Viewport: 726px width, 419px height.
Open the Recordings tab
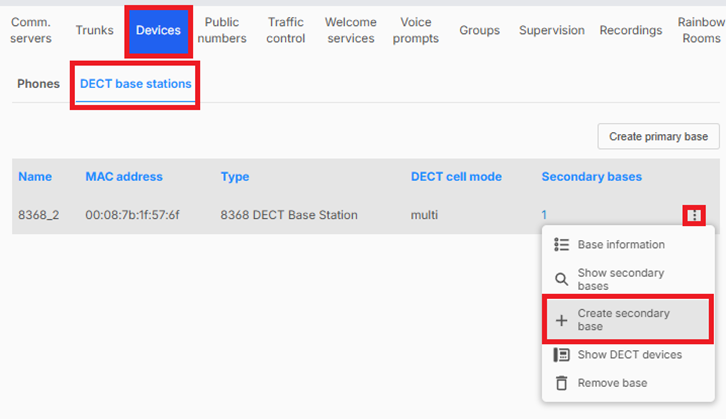[x=630, y=31]
